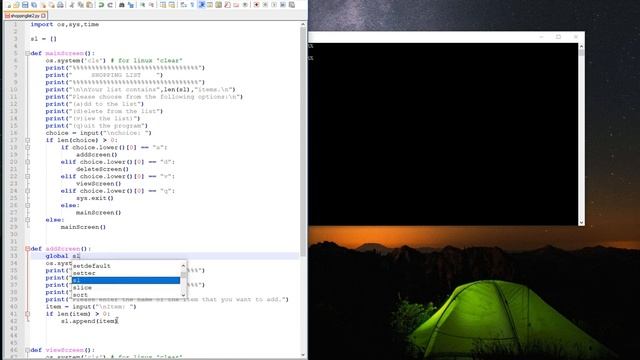Click the Save Recorded Macro icon
Image resolution: width=640 pixels, height=360 pixels.
[291, 5]
